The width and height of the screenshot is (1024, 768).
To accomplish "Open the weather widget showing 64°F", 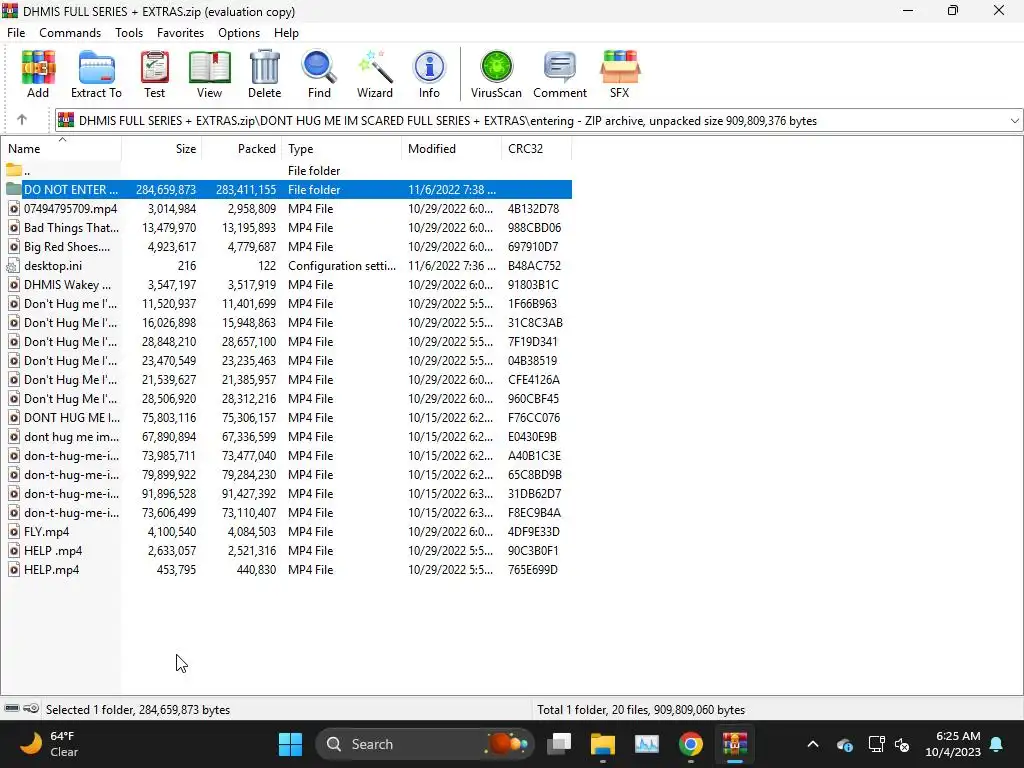I will [49, 744].
